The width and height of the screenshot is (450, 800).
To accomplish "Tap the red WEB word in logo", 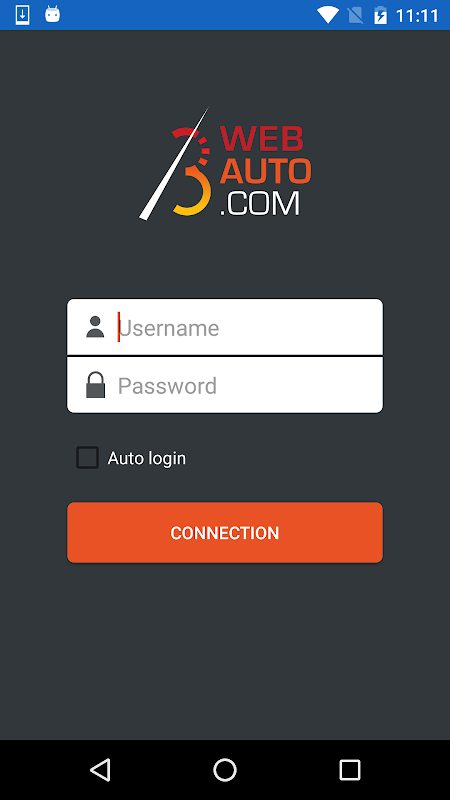I will click(x=262, y=138).
